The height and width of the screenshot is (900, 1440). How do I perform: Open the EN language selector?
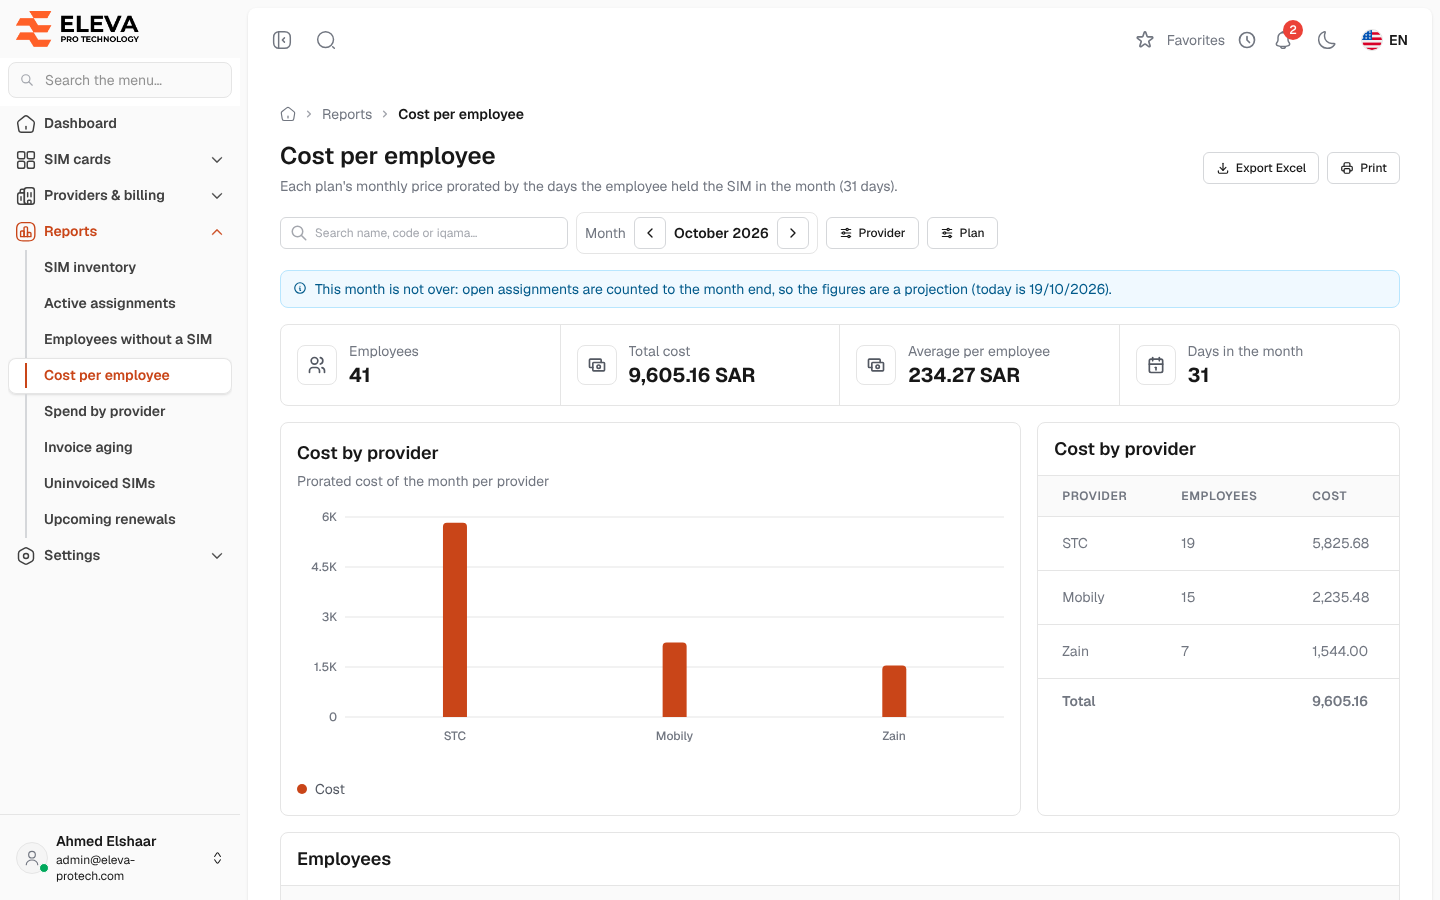click(1385, 40)
